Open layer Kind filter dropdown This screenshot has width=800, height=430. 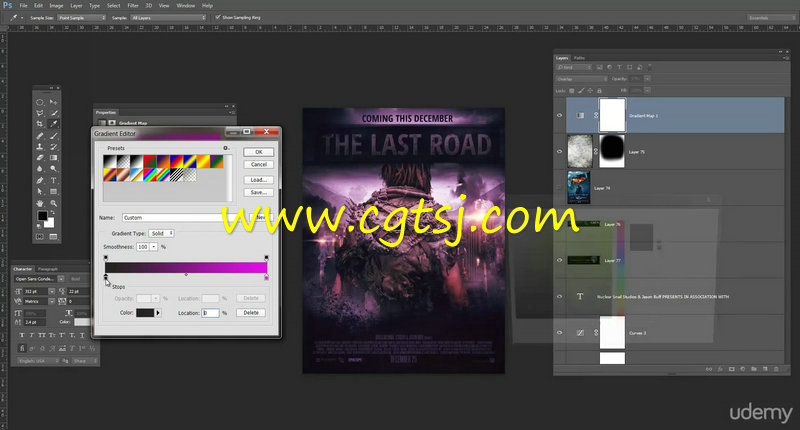pyautogui.click(x=574, y=67)
